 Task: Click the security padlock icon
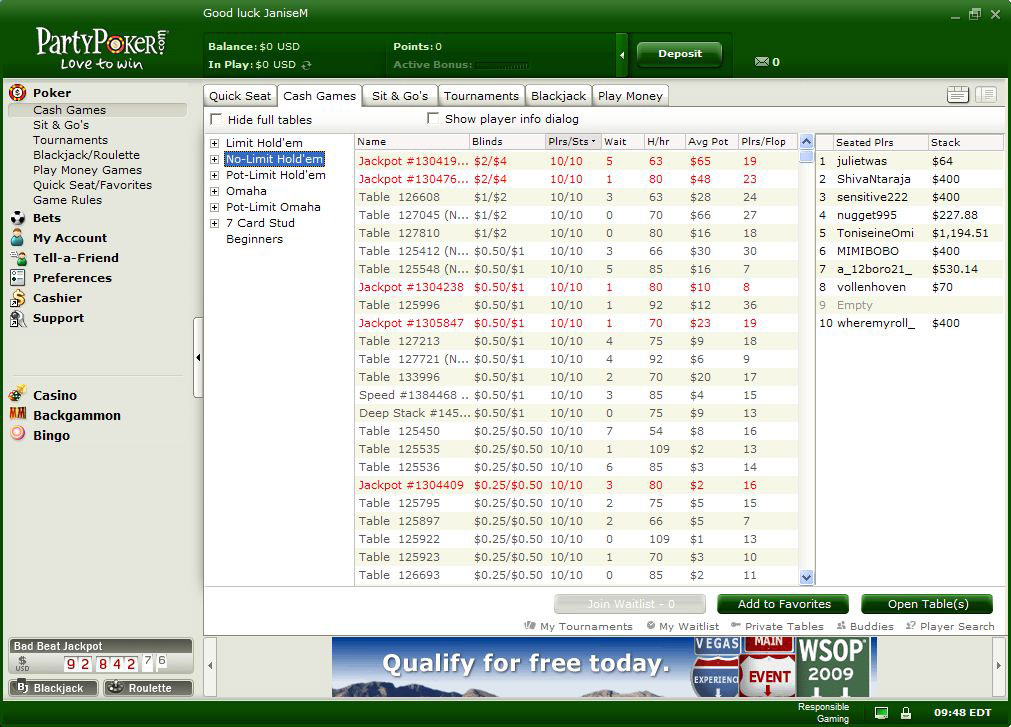906,713
